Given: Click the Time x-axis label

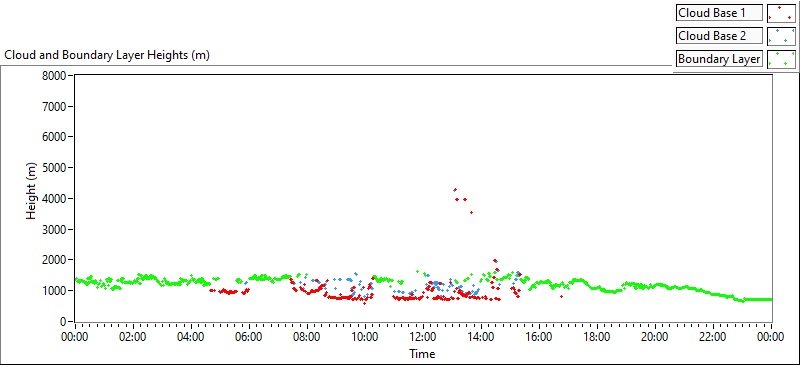Looking at the screenshot, I should pyautogui.click(x=422, y=354).
